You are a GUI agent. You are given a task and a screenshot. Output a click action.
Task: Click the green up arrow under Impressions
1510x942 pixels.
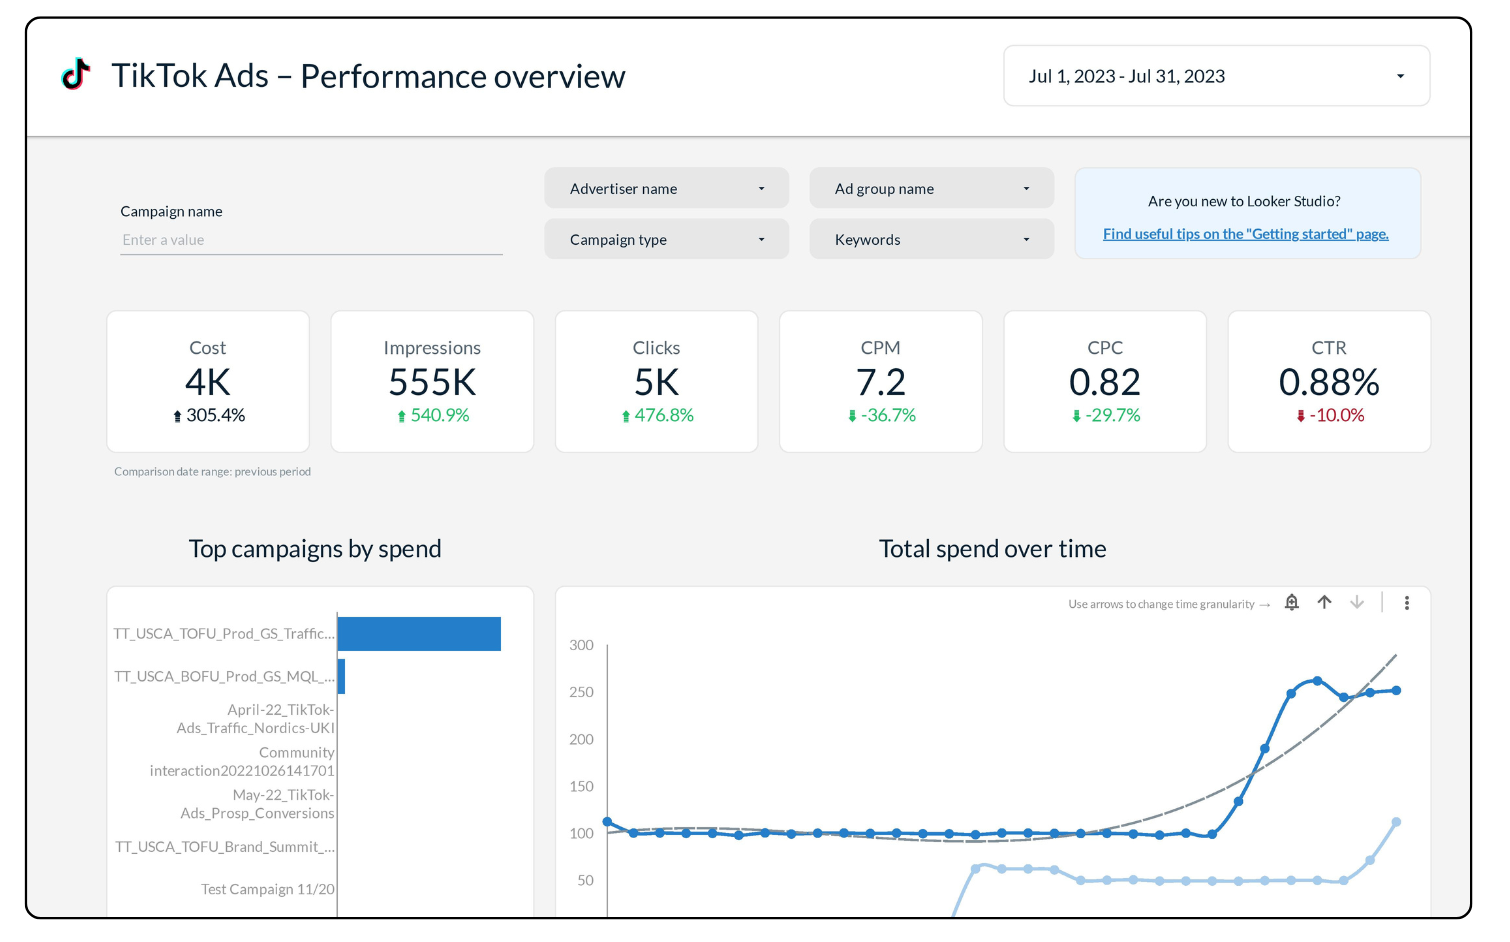[x=402, y=416]
